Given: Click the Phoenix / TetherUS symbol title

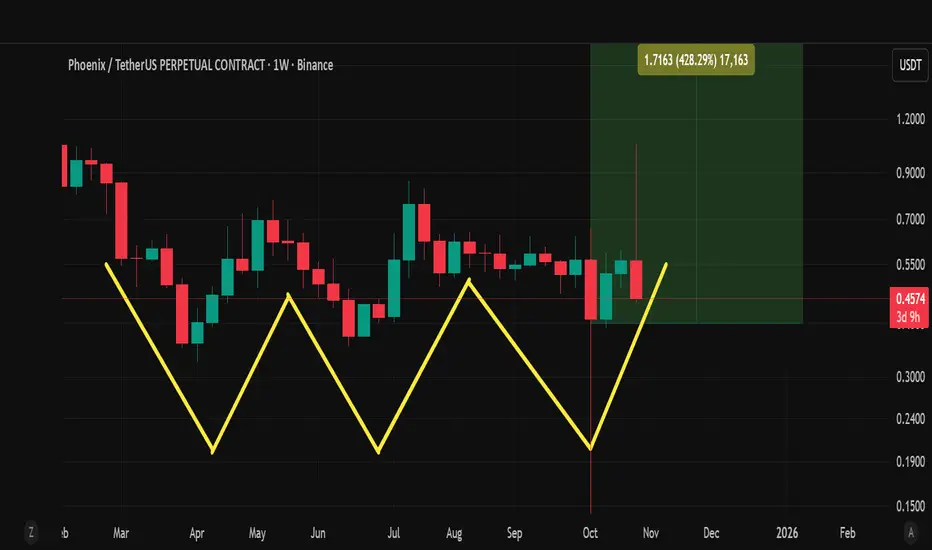Looking at the screenshot, I should coord(200,65).
